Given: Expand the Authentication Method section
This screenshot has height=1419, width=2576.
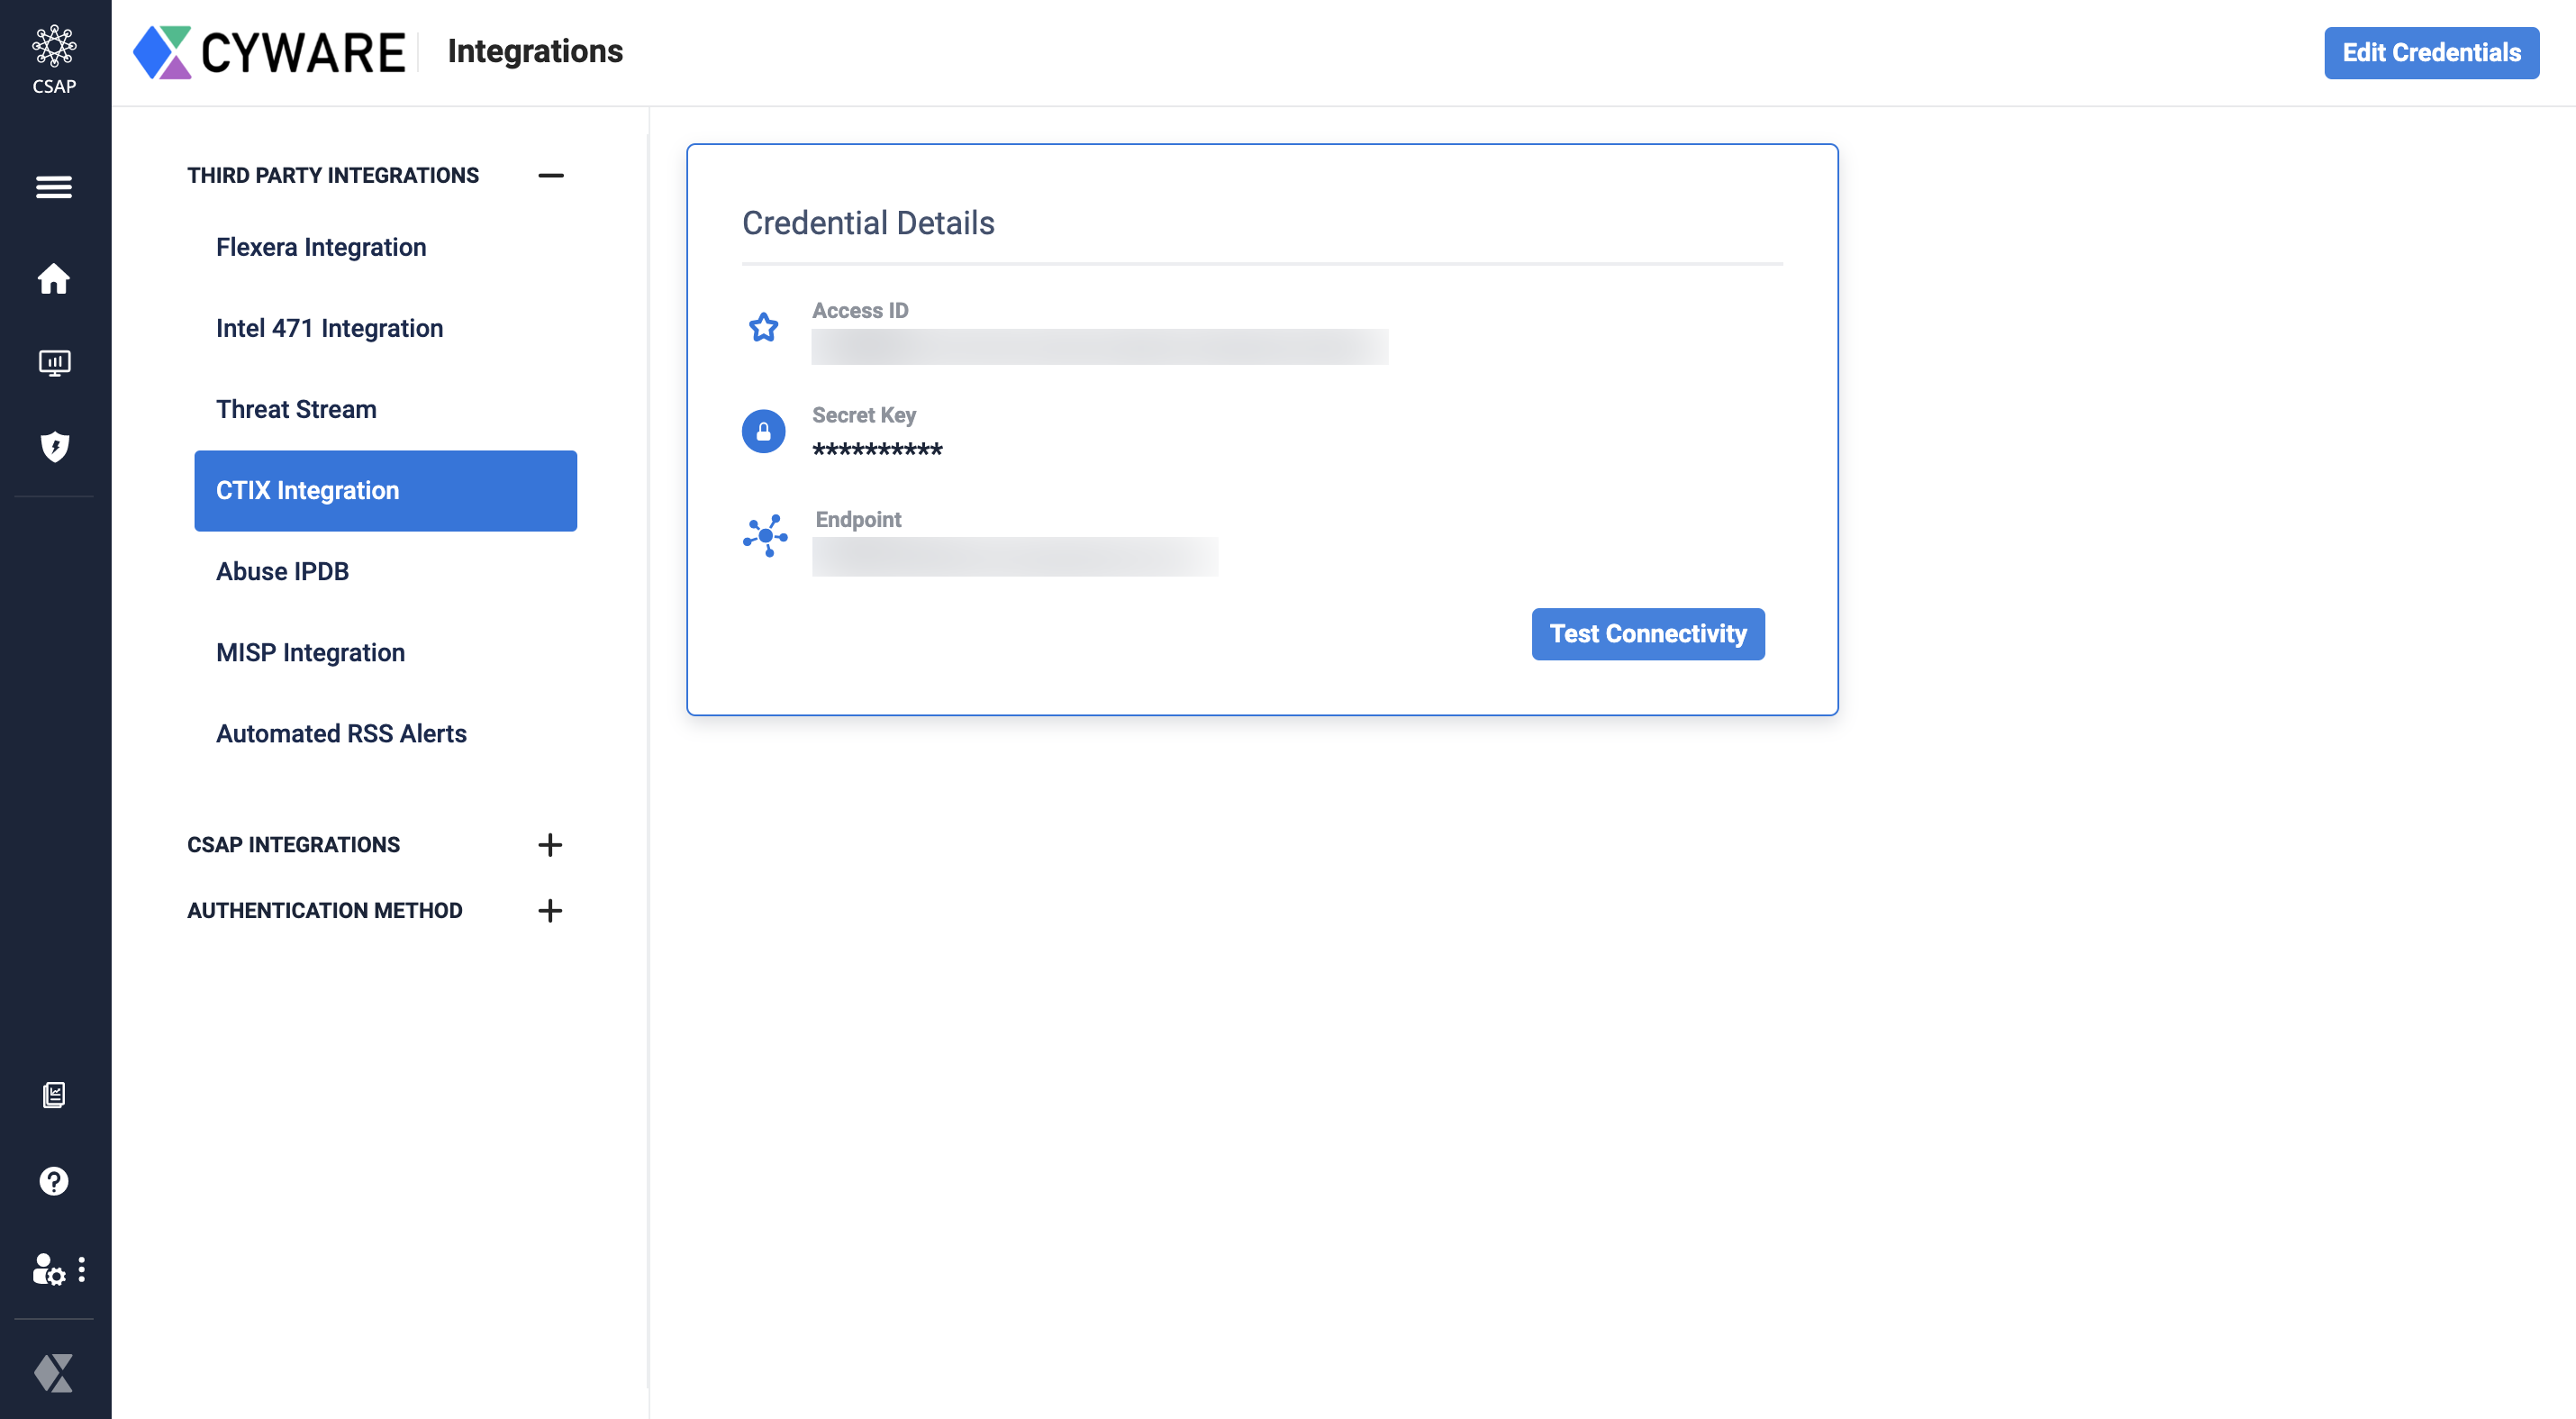Looking at the screenshot, I should [x=550, y=911].
